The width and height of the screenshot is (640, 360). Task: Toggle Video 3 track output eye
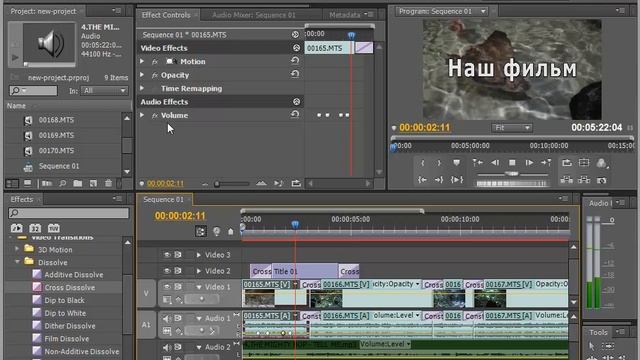click(x=167, y=255)
